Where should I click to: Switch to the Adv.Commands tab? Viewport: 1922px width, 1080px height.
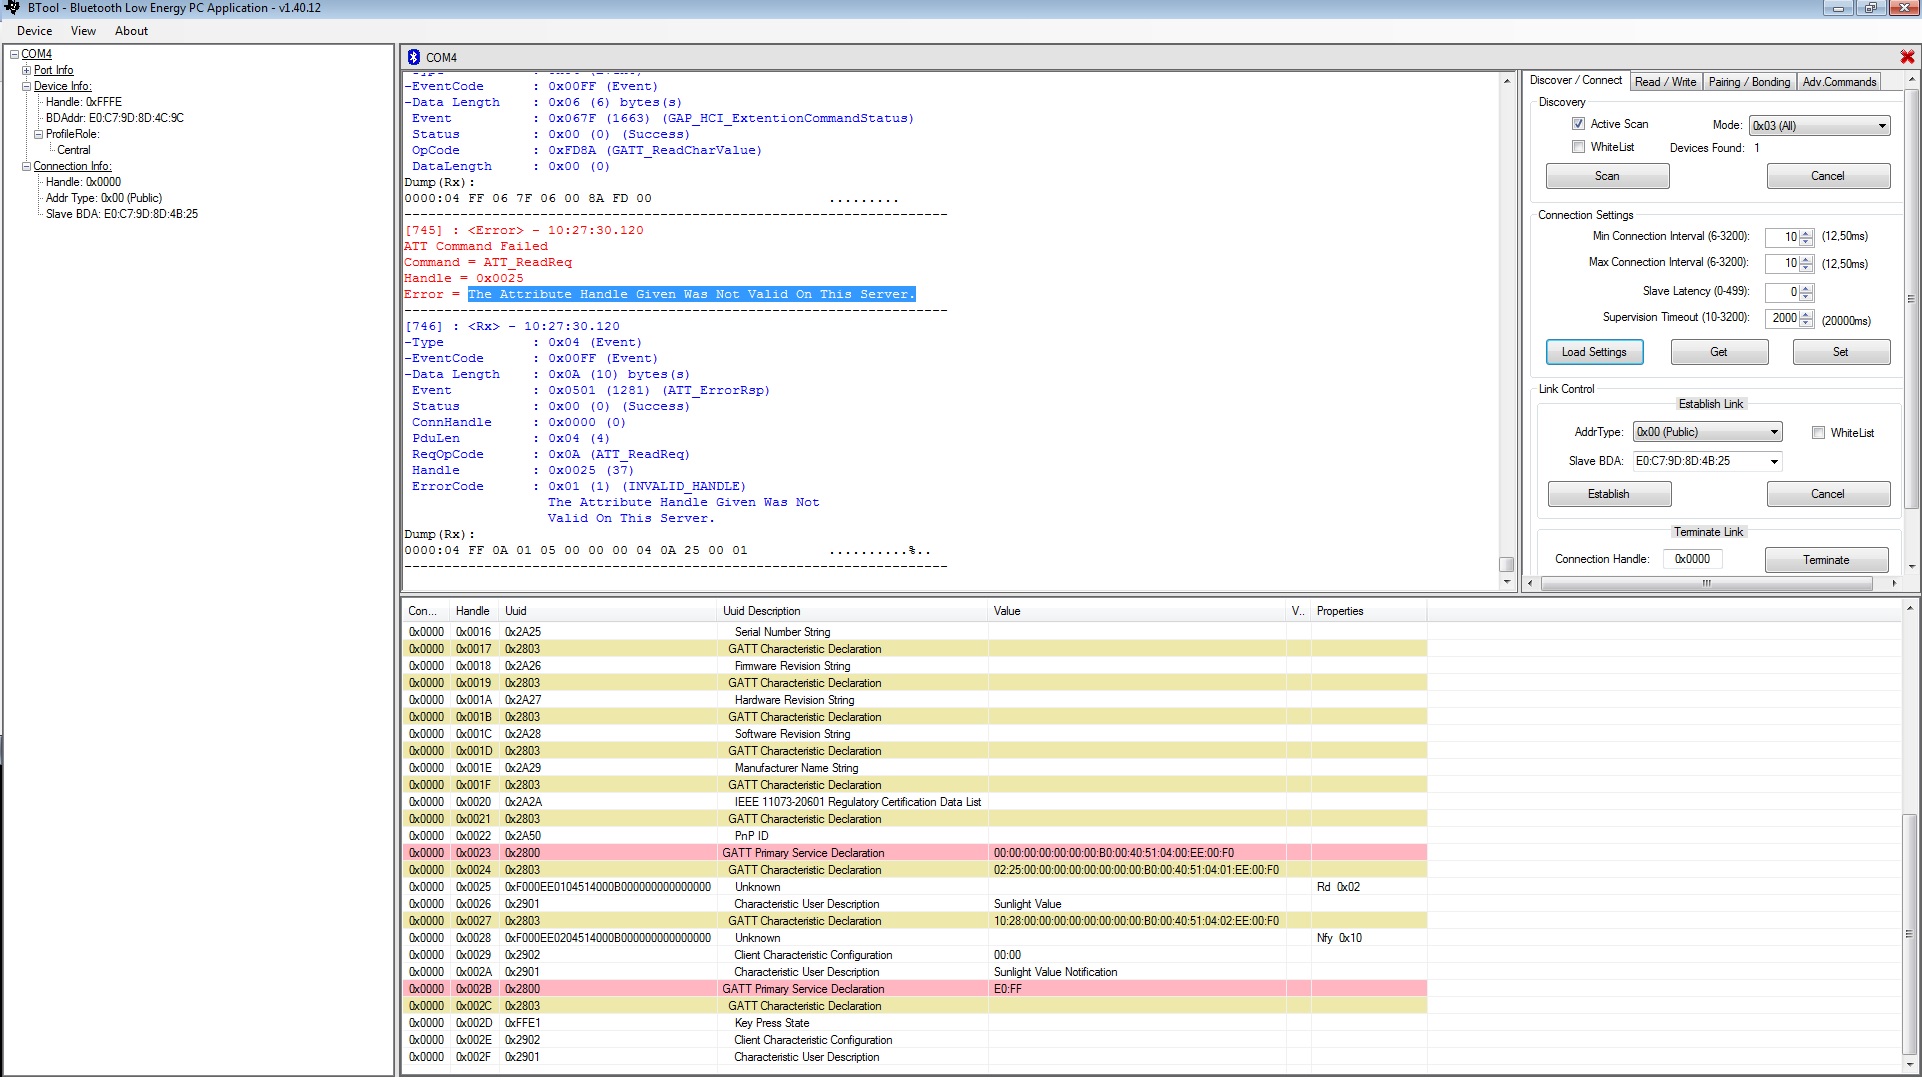(x=1839, y=82)
